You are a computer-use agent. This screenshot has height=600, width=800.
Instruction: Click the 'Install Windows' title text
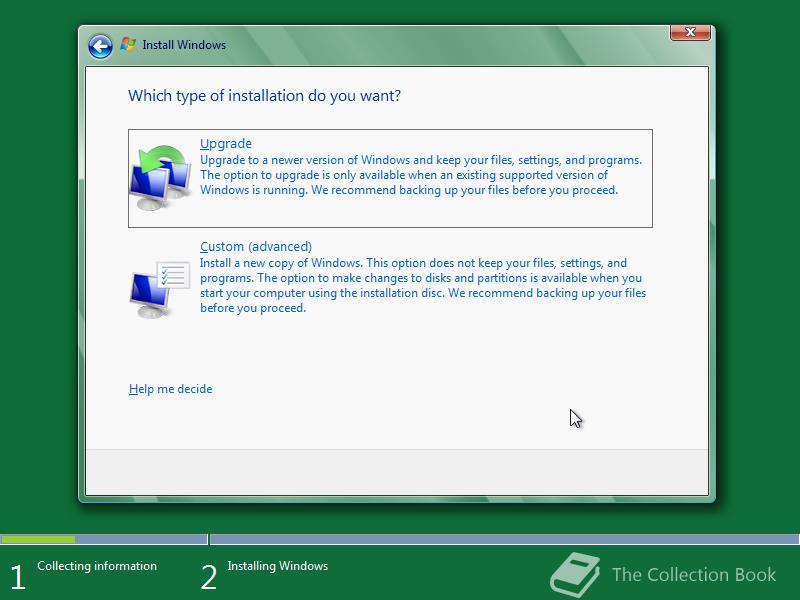coord(184,45)
